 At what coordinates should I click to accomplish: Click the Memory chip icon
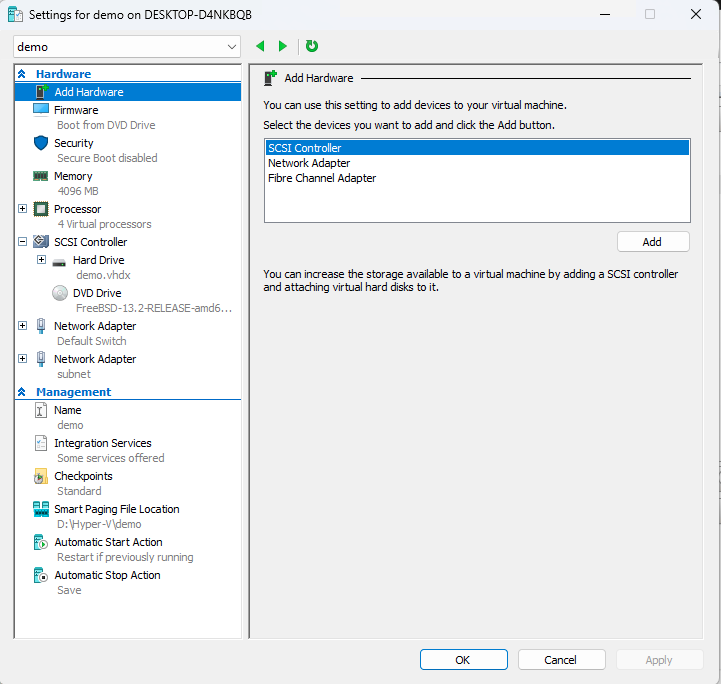click(x=40, y=176)
